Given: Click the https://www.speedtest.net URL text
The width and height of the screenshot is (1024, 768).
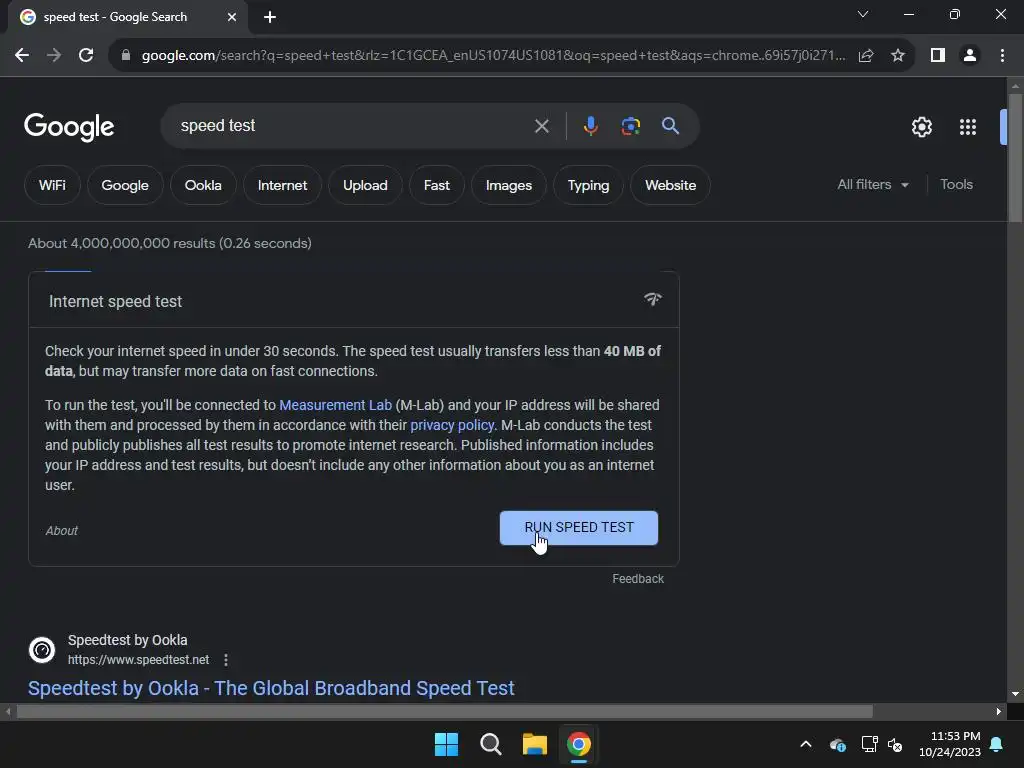Looking at the screenshot, I should pyautogui.click(x=138, y=660).
